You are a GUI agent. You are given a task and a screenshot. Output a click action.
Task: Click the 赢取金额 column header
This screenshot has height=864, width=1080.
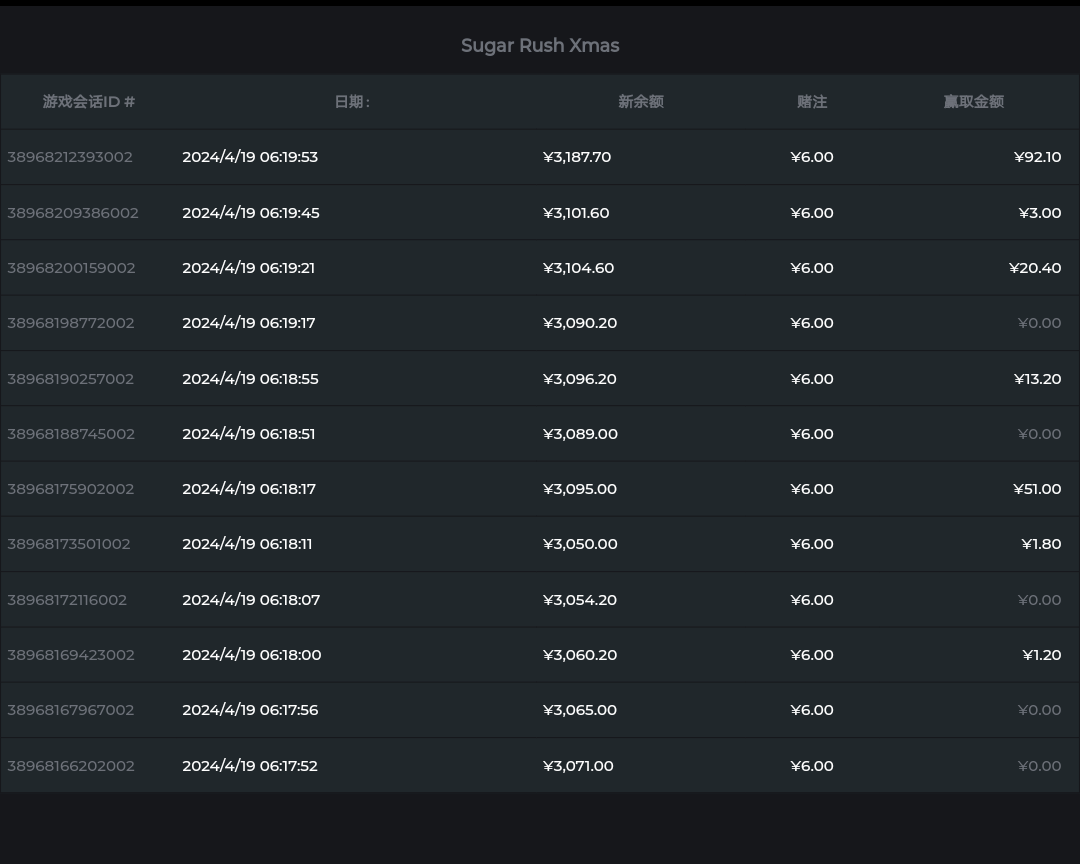pyautogui.click(x=973, y=102)
